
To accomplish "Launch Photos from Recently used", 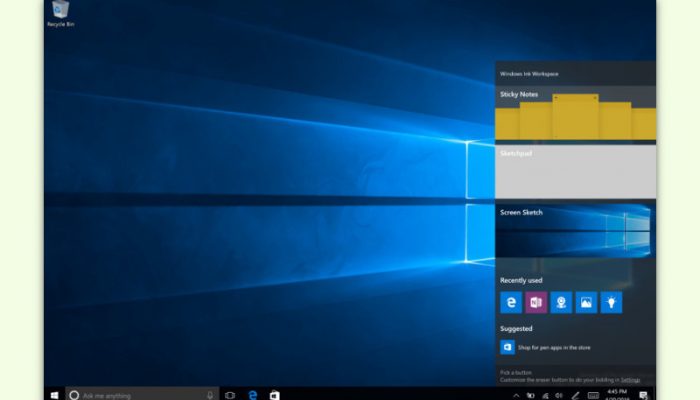I will tap(586, 303).
